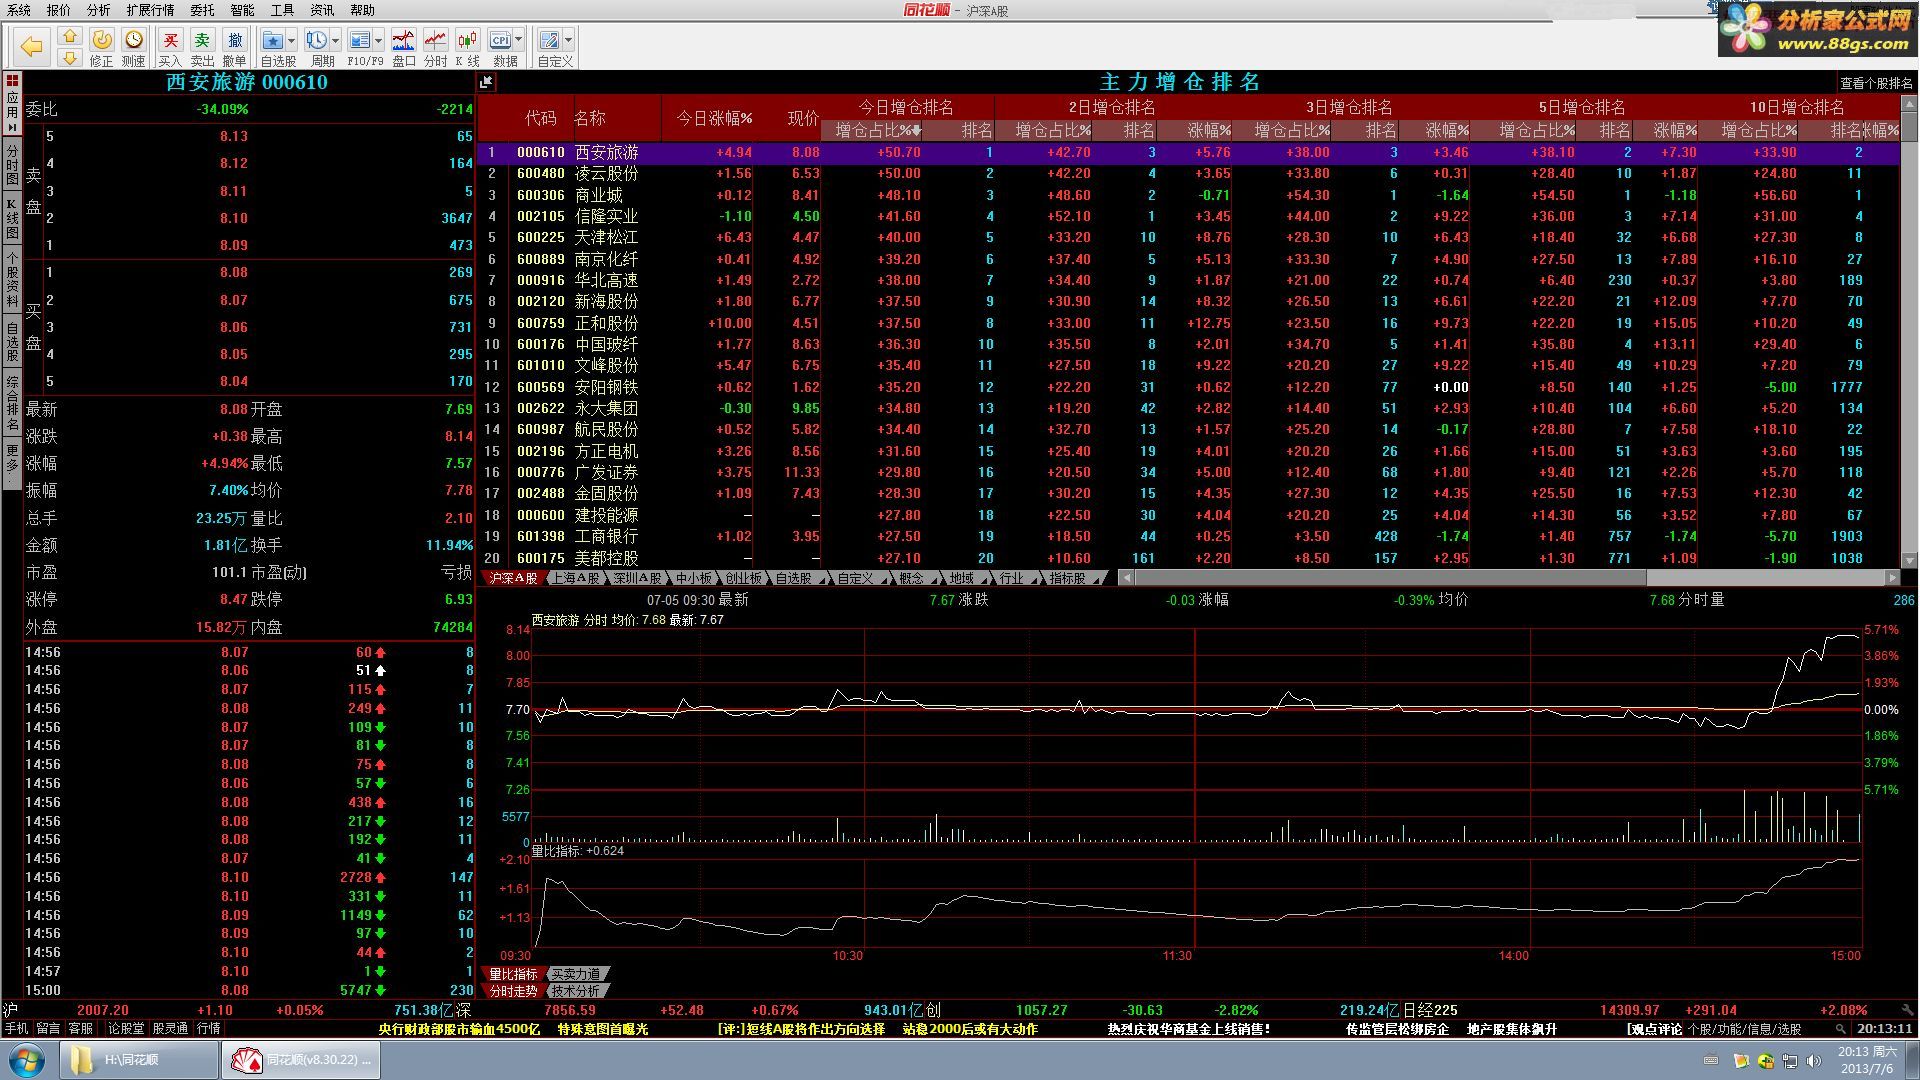Click the 同花顺(v8.30.22) taskbar item

(x=301, y=1060)
